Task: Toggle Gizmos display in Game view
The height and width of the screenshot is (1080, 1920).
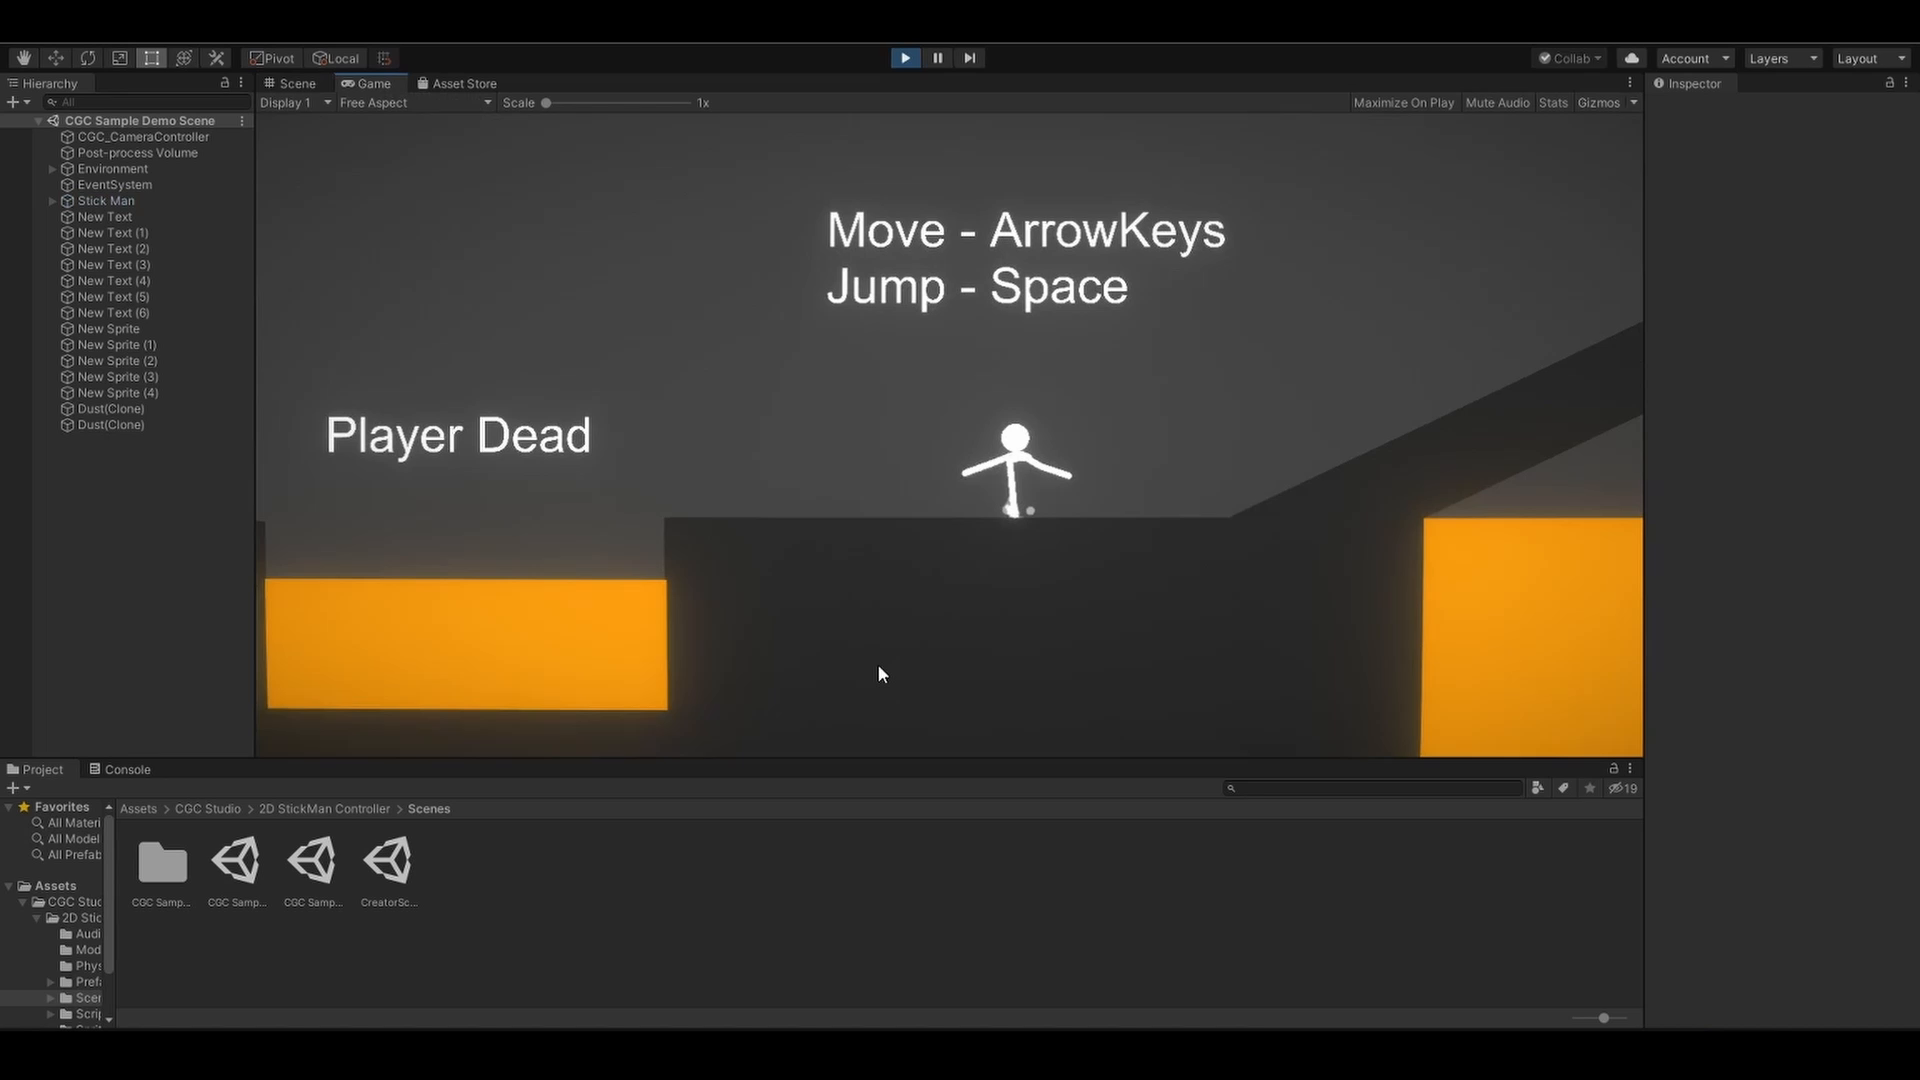Action: [x=1600, y=103]
